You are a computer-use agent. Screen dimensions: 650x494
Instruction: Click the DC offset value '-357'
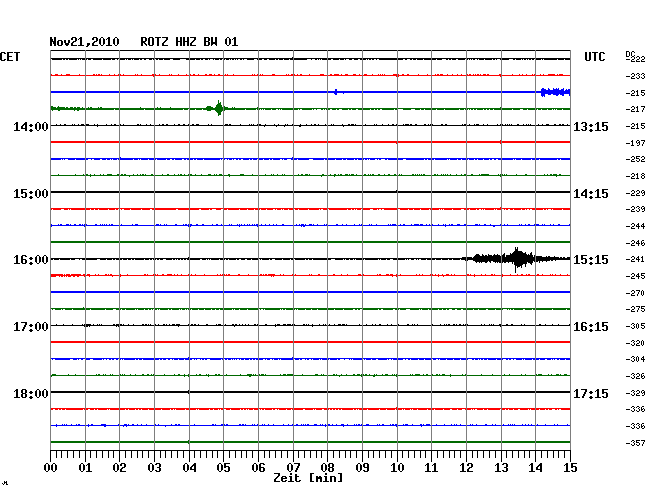pyautogui.click(x=635, y=443)
